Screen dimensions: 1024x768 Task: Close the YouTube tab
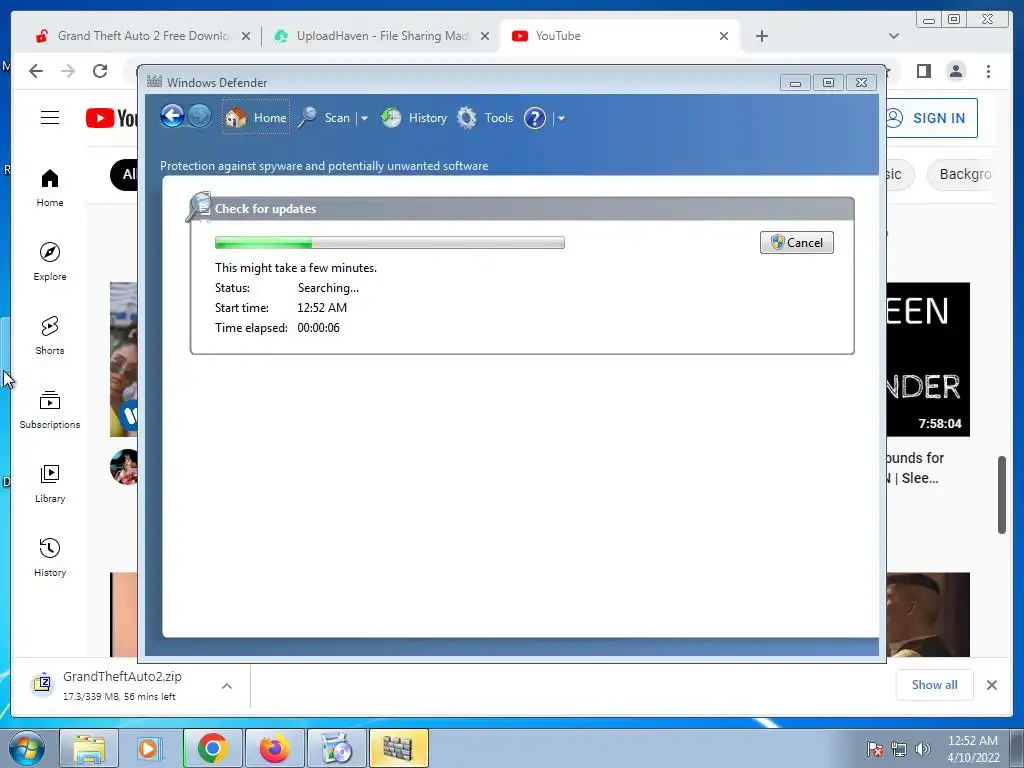[x=724, y=37]
